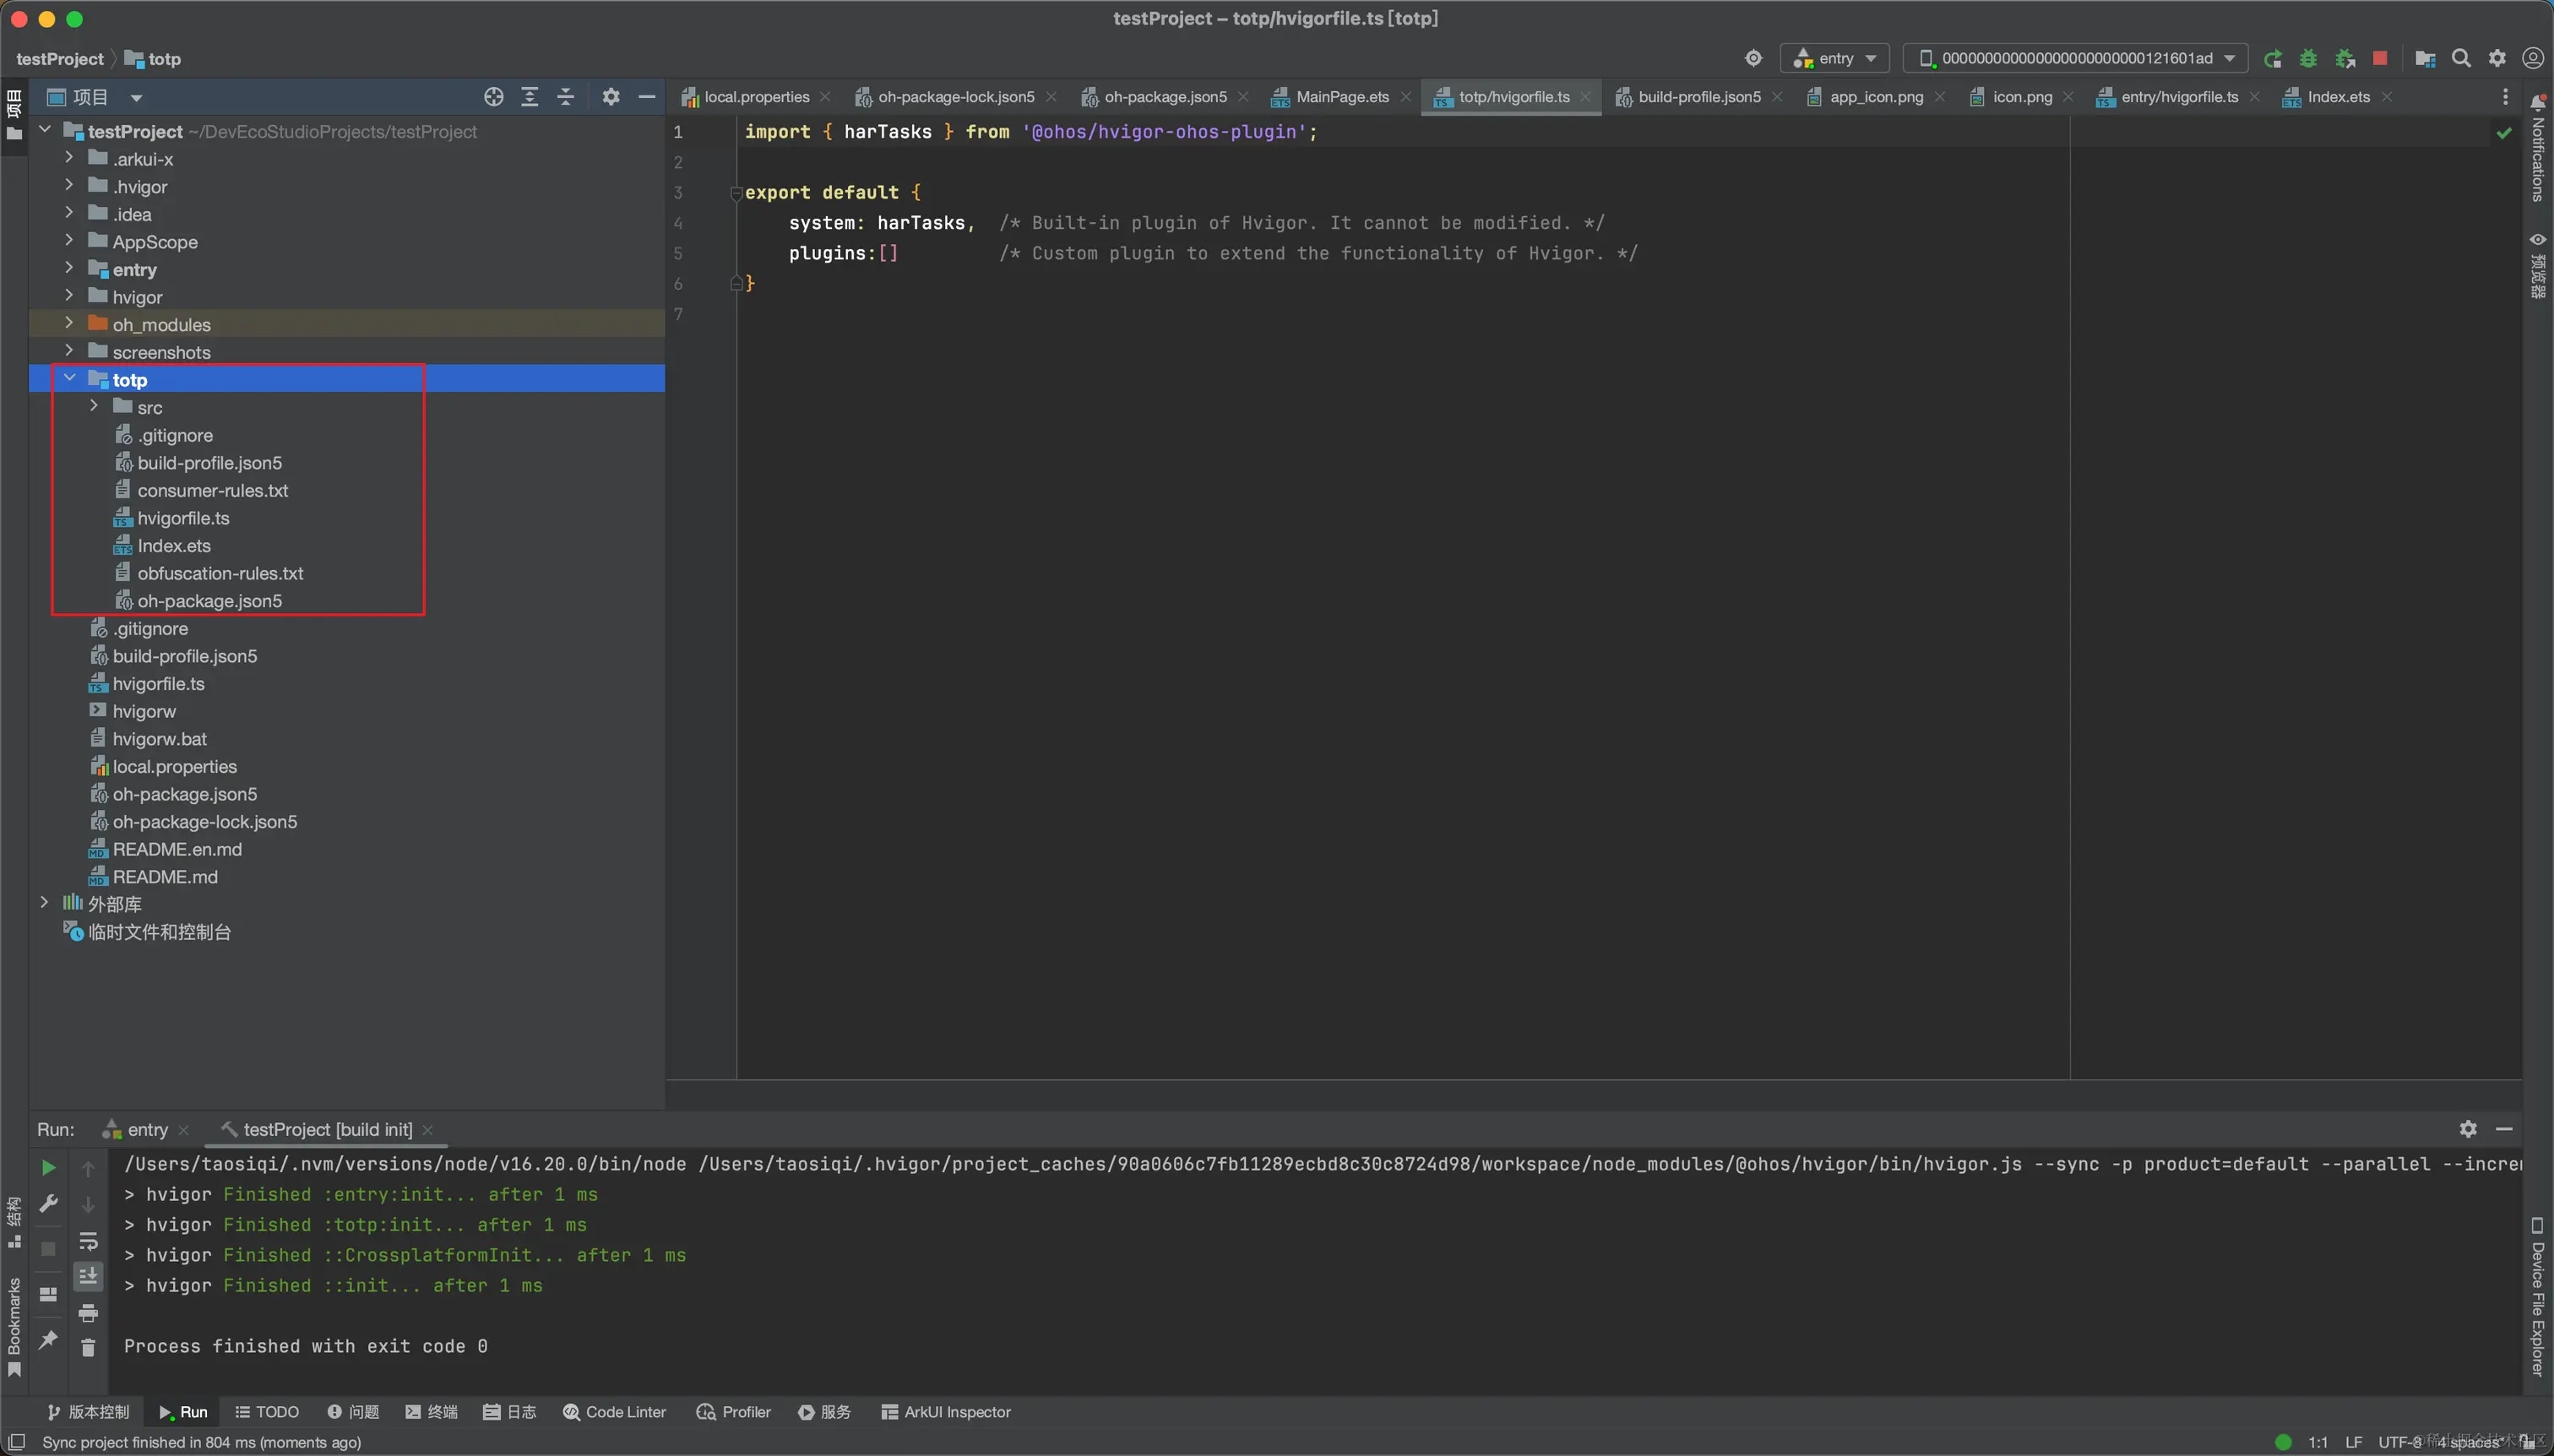
Task: Collapse all in project panel
Action: pyautogui.click(x=566, y=97)
